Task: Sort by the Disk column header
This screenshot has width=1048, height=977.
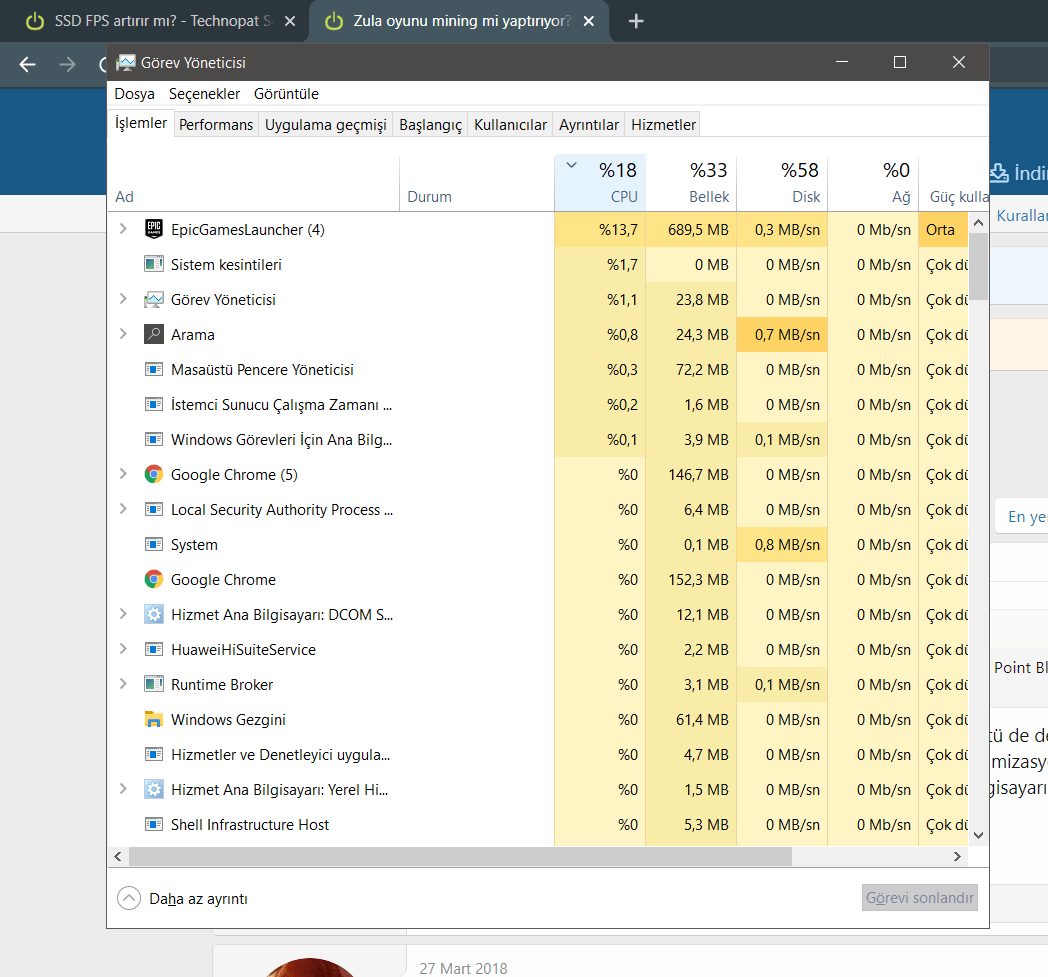Action: (x=782, y=182)
